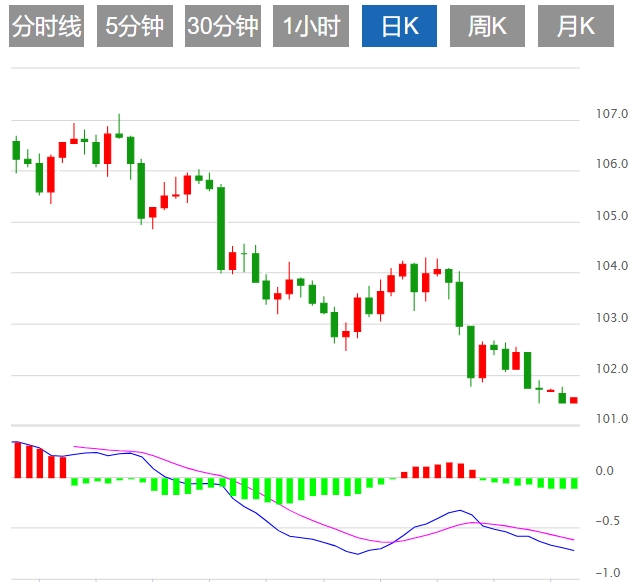Show the 周K weekly chart
Viewport: 636px width, 582px height.
tap(487, 26)
